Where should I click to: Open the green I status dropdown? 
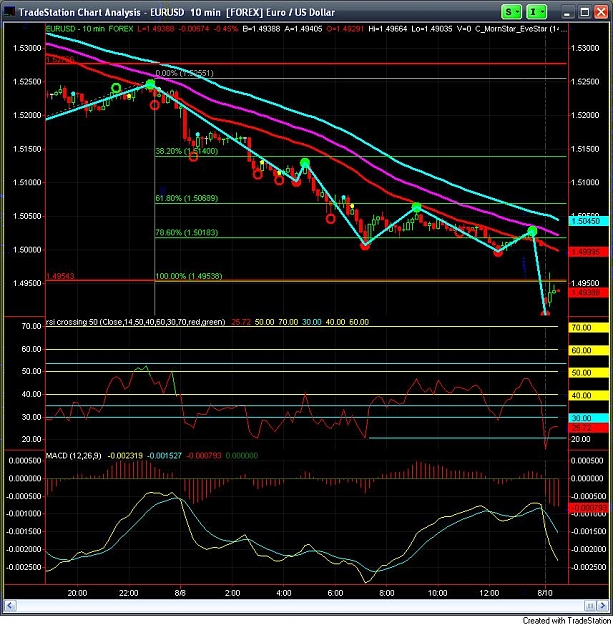pos(536,12)
